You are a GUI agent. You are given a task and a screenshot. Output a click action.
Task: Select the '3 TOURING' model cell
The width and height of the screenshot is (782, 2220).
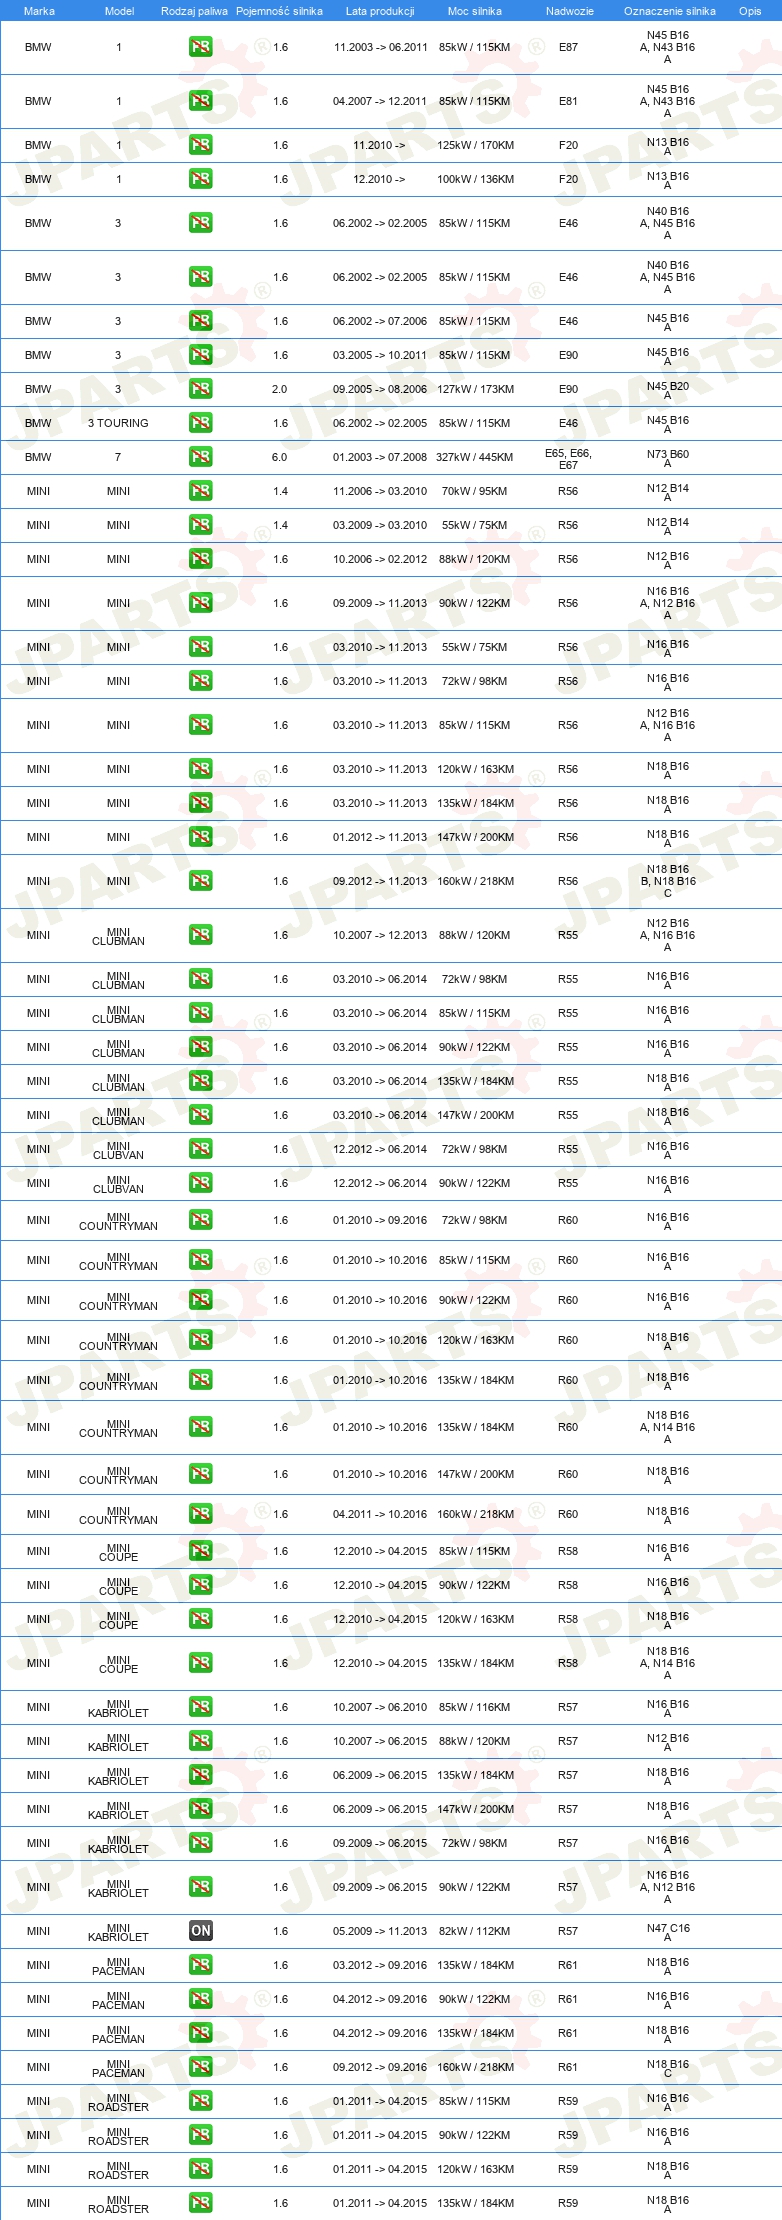click(x=118, y=423)
